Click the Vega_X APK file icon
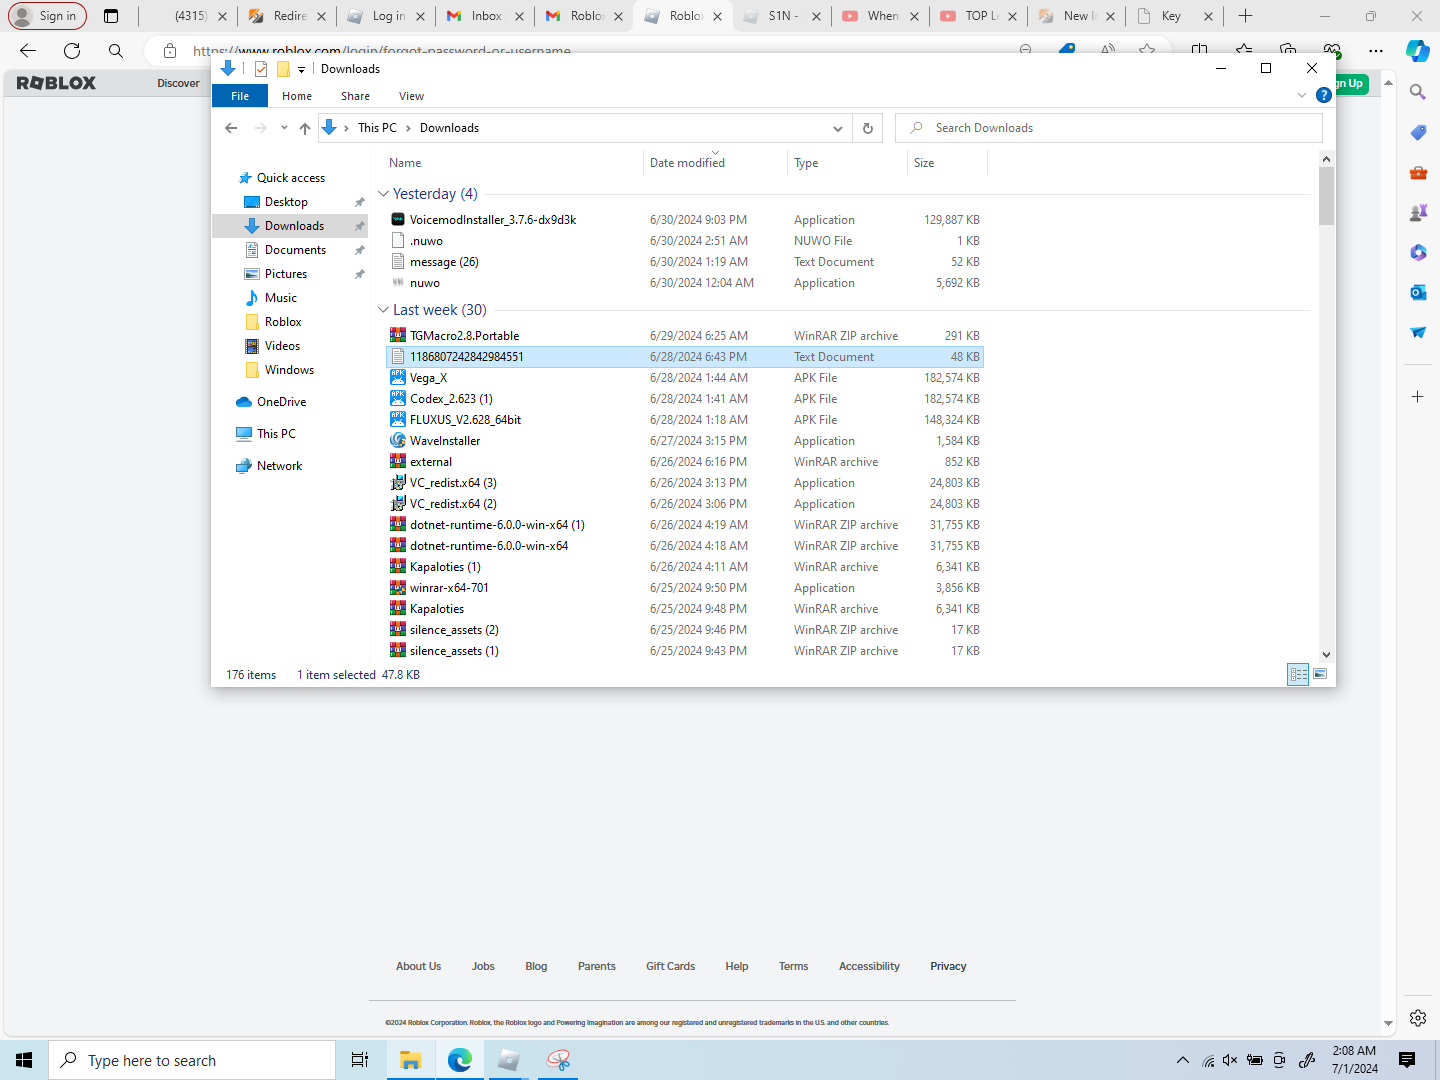This screenshot has height=1080, width=1440. [398, 378]
